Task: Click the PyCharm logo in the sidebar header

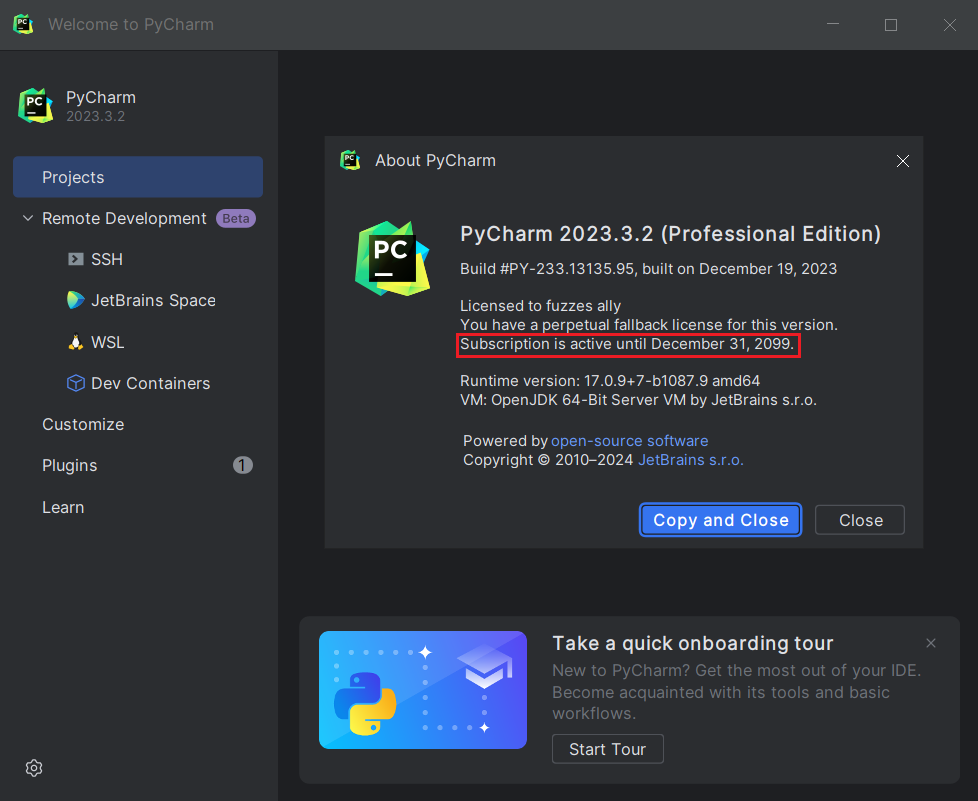Action: [35, 106]
